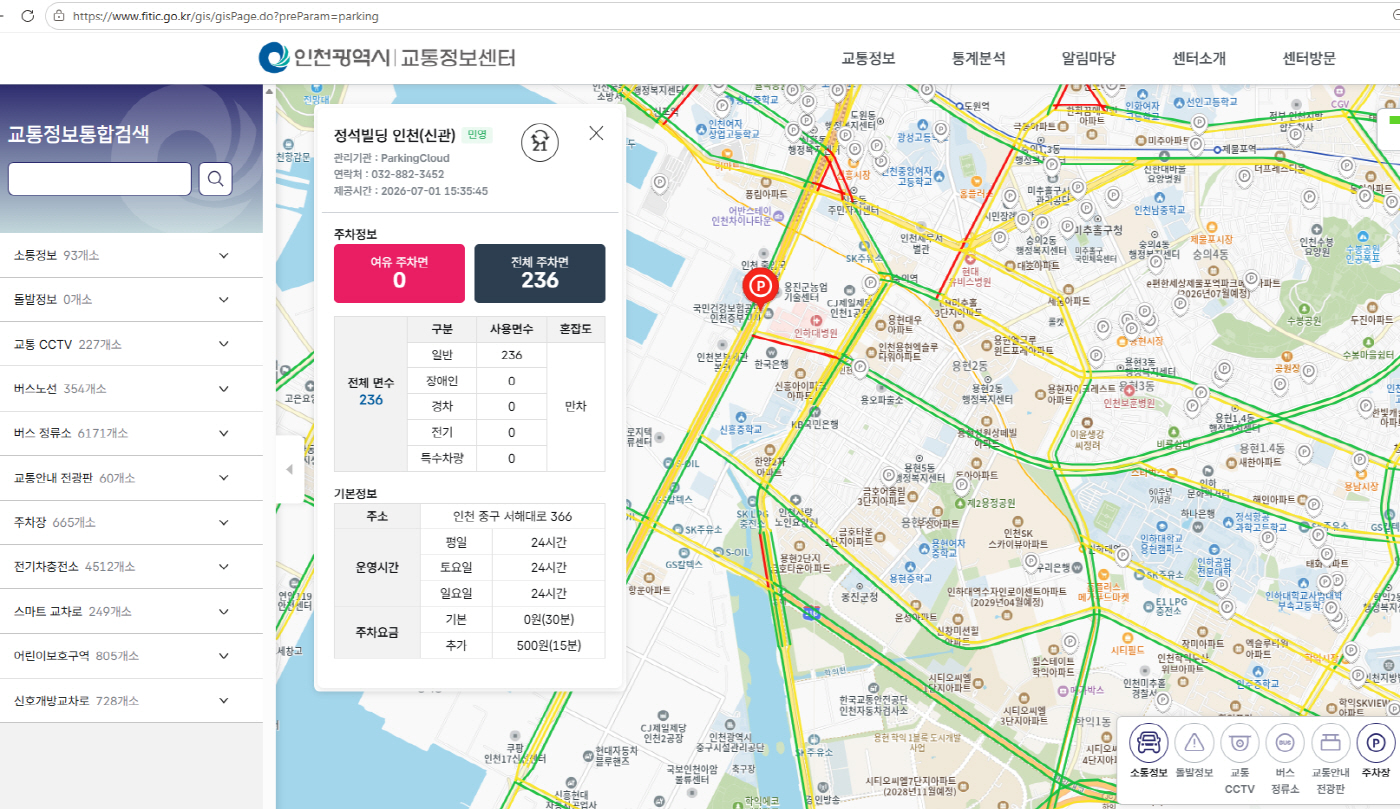Click the refresh countdown icon in popup
This screenshot has width=1400, height=809.
pos(540,143)
